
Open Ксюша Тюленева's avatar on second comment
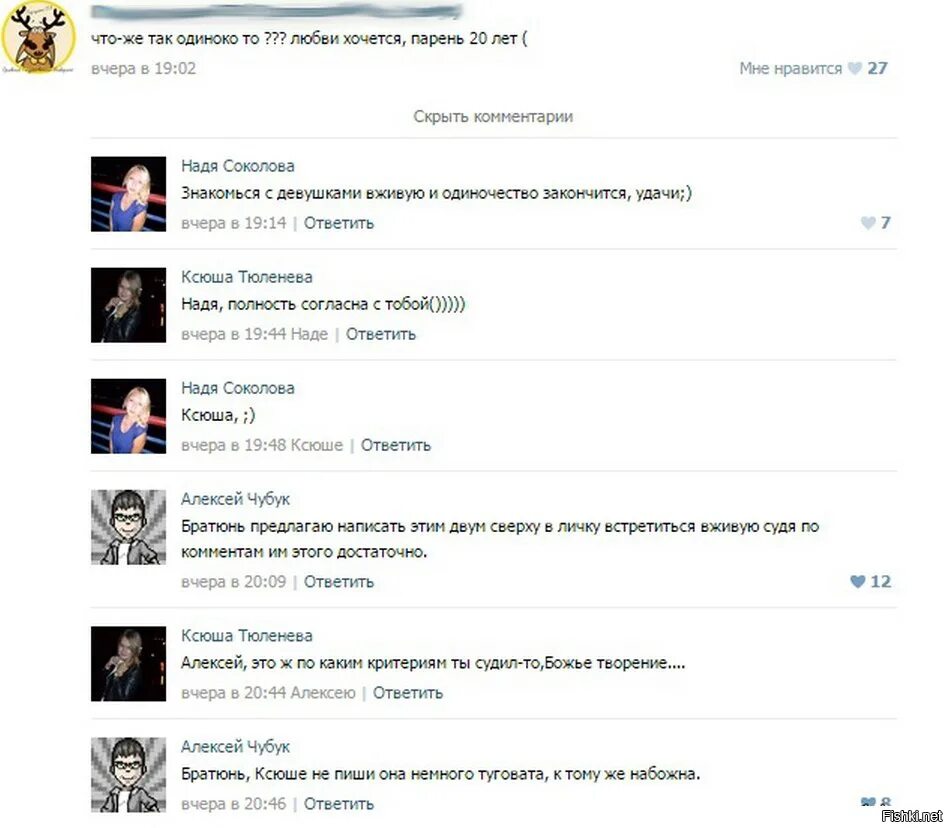(128, 305)
